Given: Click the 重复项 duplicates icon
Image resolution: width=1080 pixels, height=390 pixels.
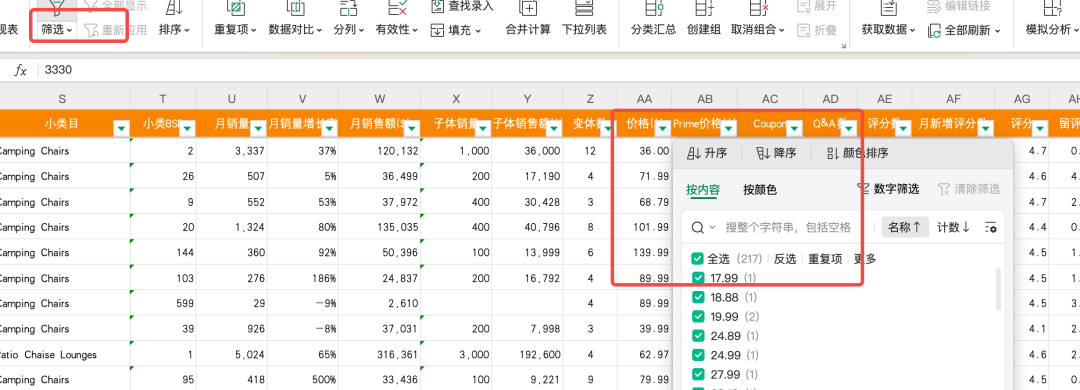Looking at the screenshot, I should (x=236, y=8).
